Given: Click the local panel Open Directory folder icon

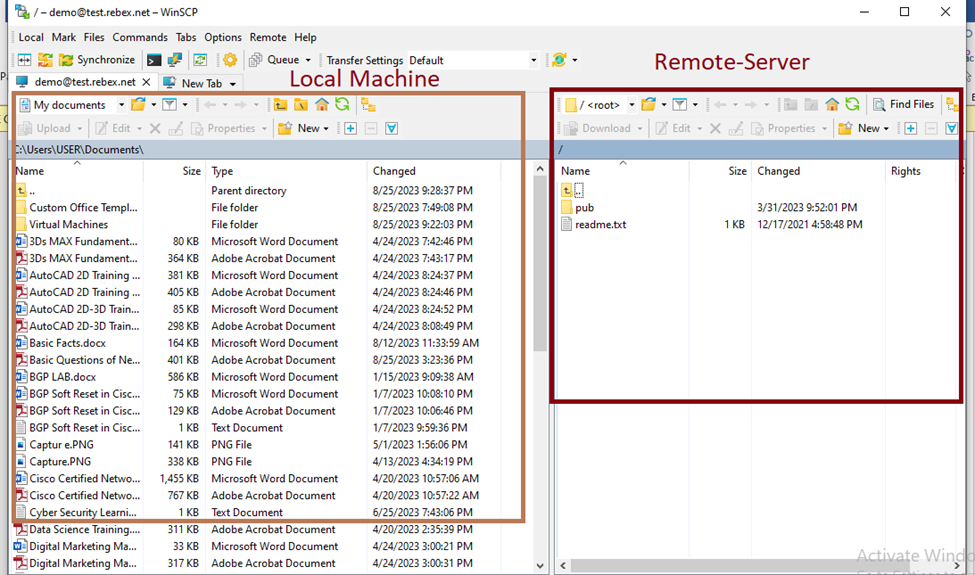Looking at the screenshot, I should [138, 104].
